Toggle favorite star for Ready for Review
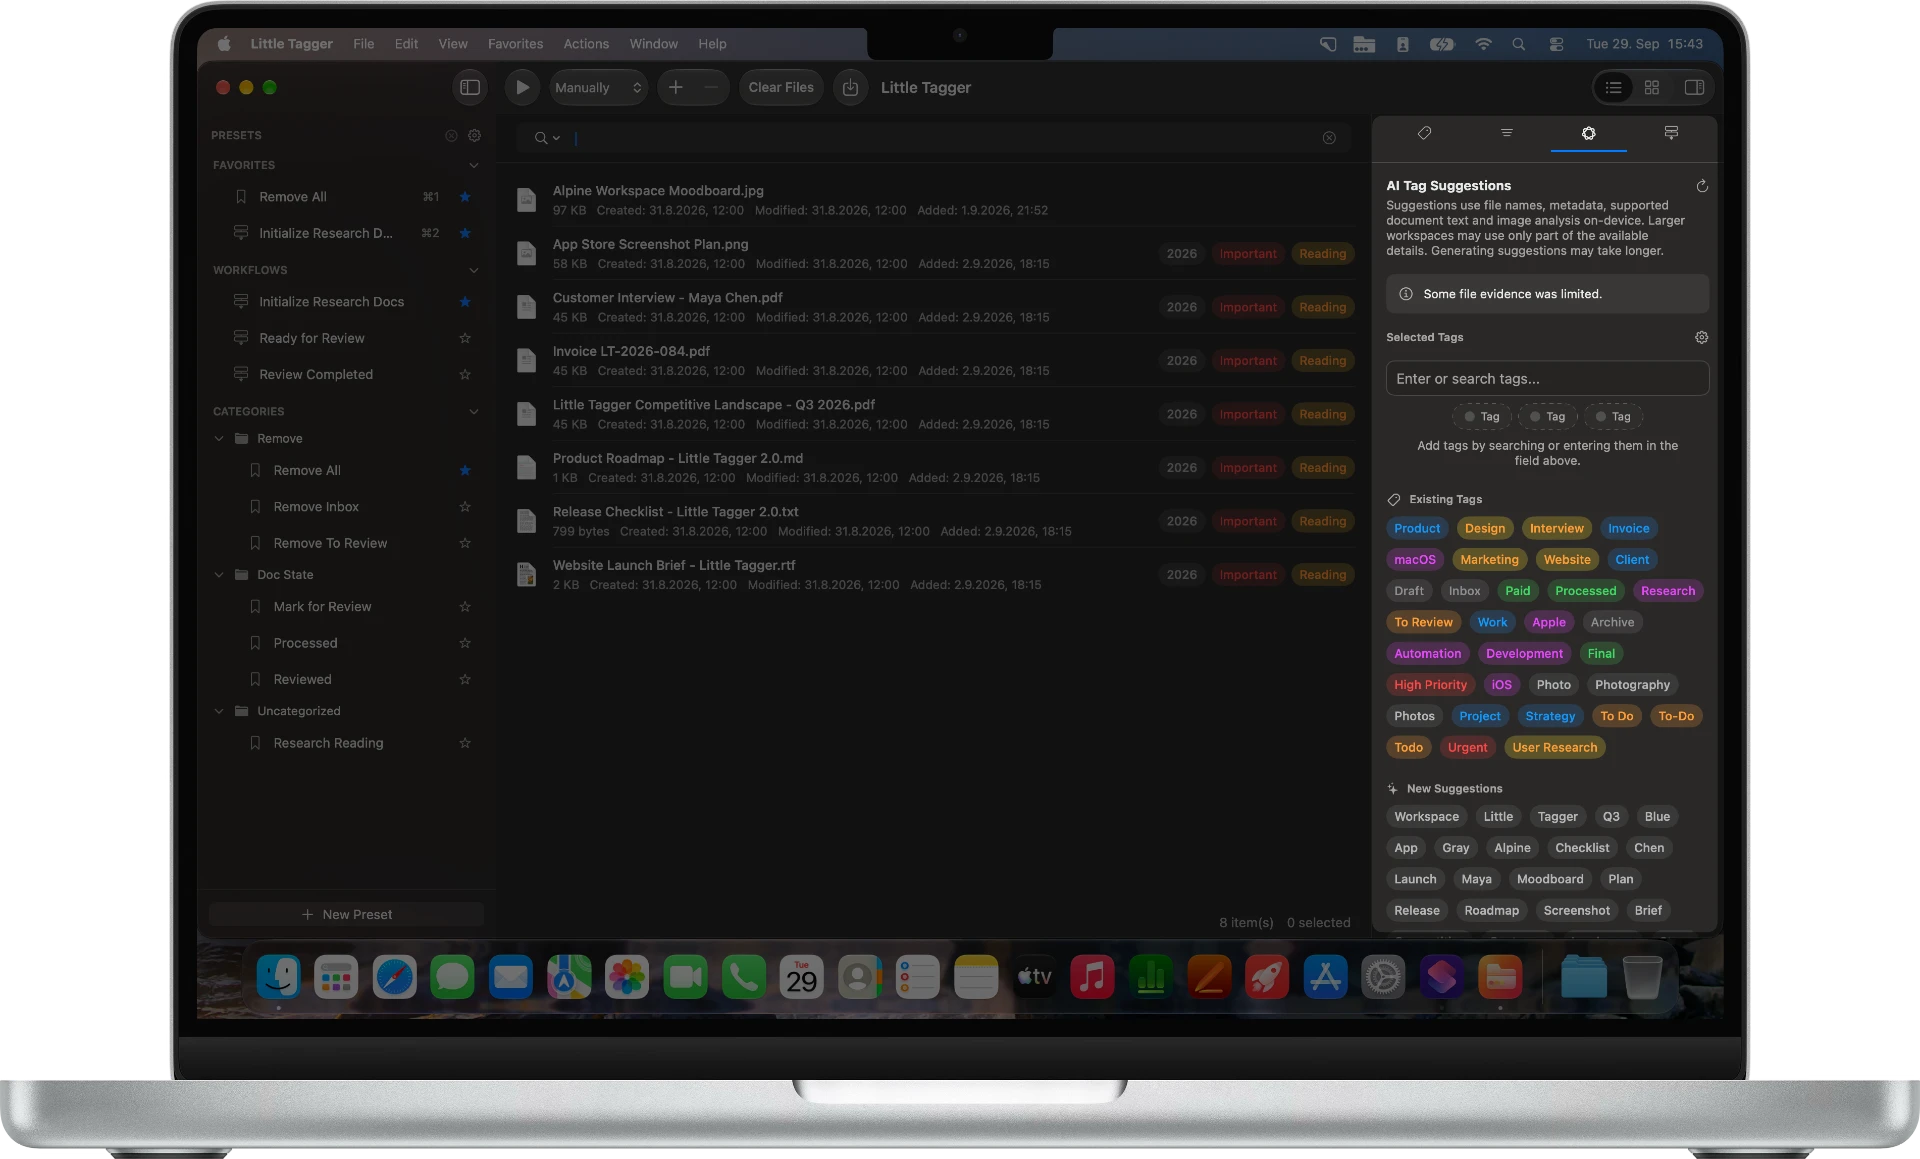Screen dimensions: 1920x1159 pos(465,339)
